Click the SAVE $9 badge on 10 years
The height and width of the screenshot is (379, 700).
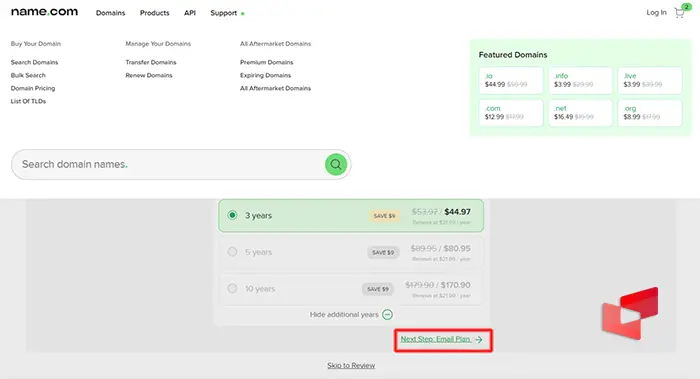click(378, 289)
